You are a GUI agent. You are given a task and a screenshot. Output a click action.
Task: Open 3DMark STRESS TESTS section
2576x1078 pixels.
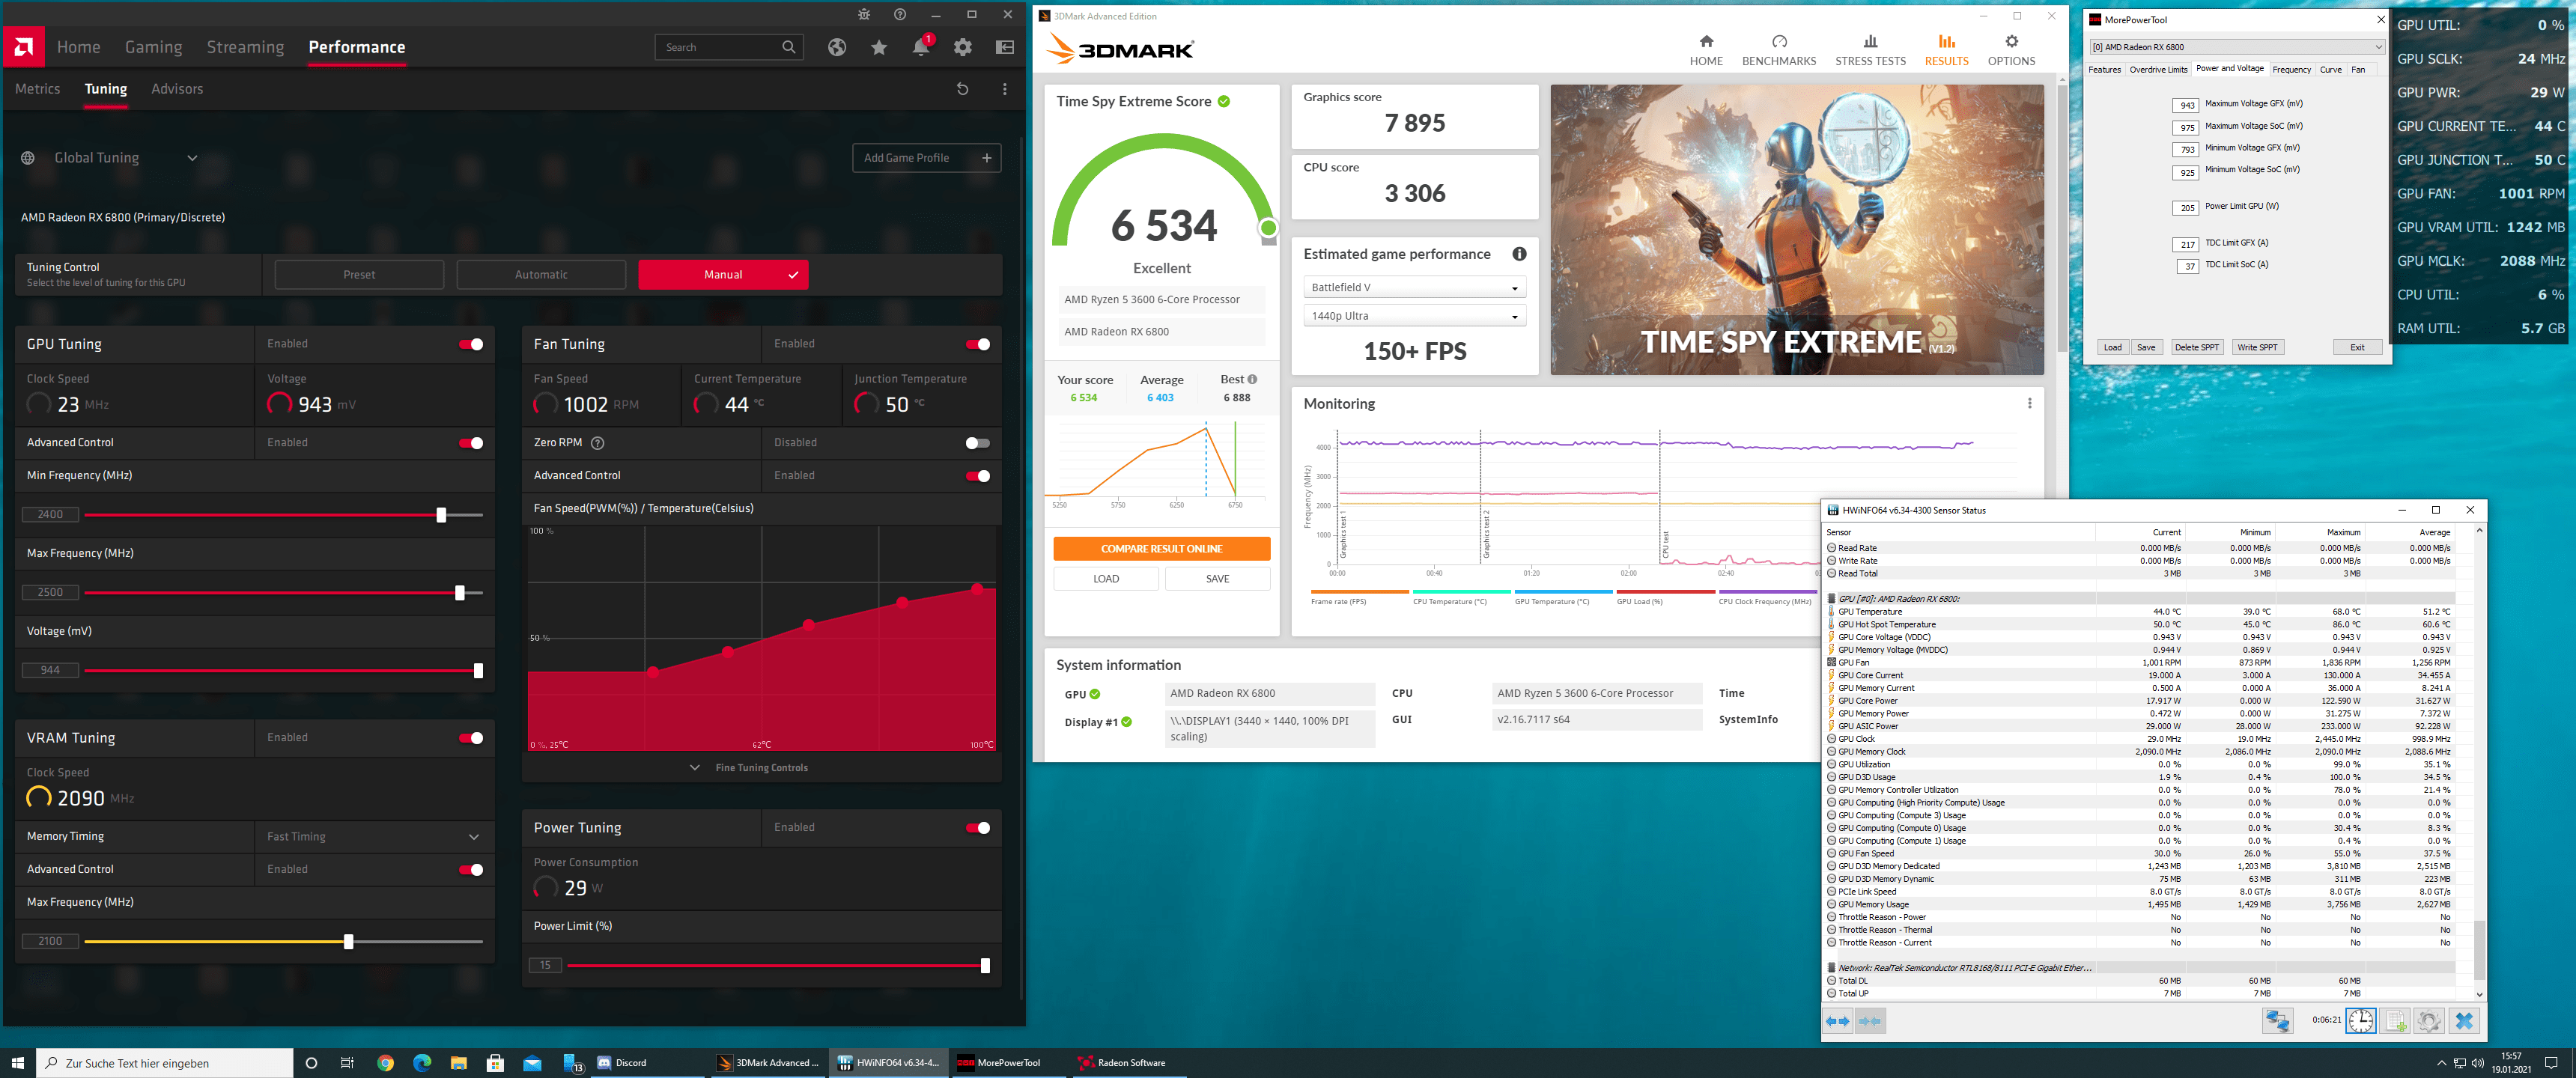tap(1870, 50)
